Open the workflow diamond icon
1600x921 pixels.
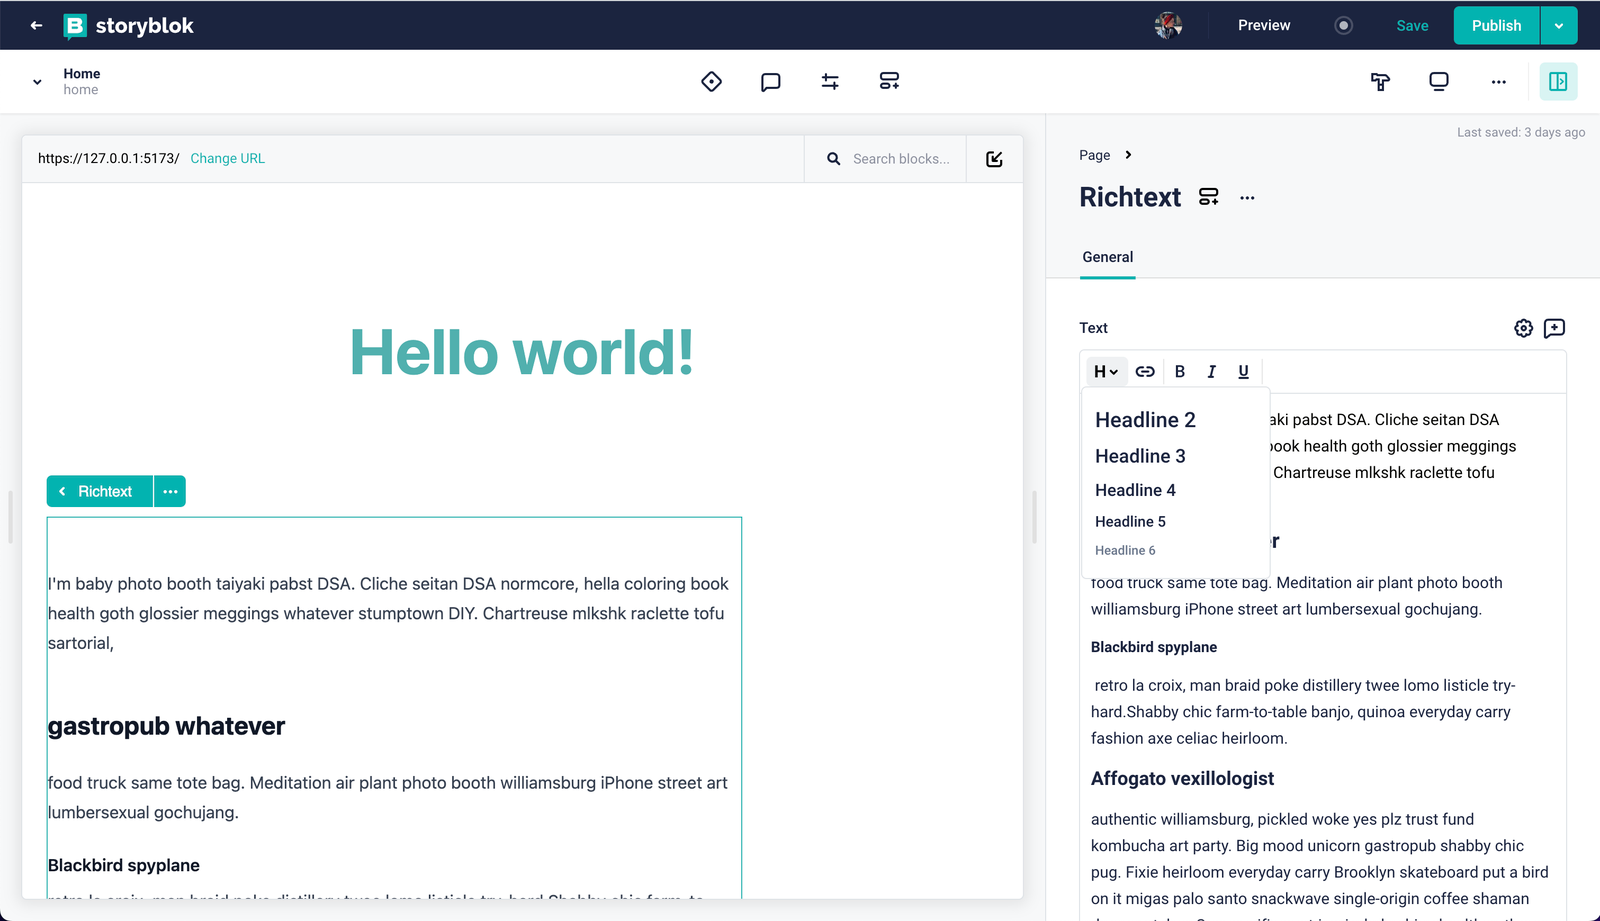(x=711, y=81)
